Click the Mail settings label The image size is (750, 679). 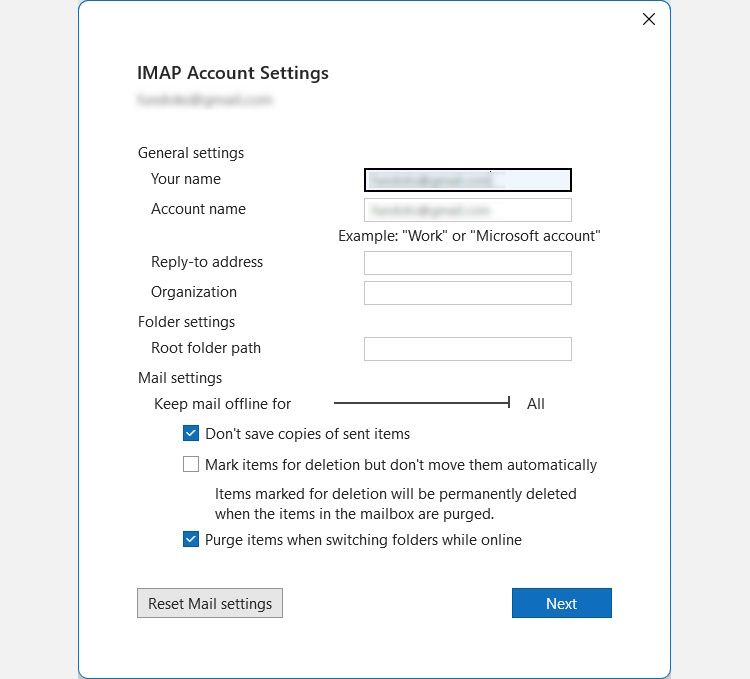[180, 378]
